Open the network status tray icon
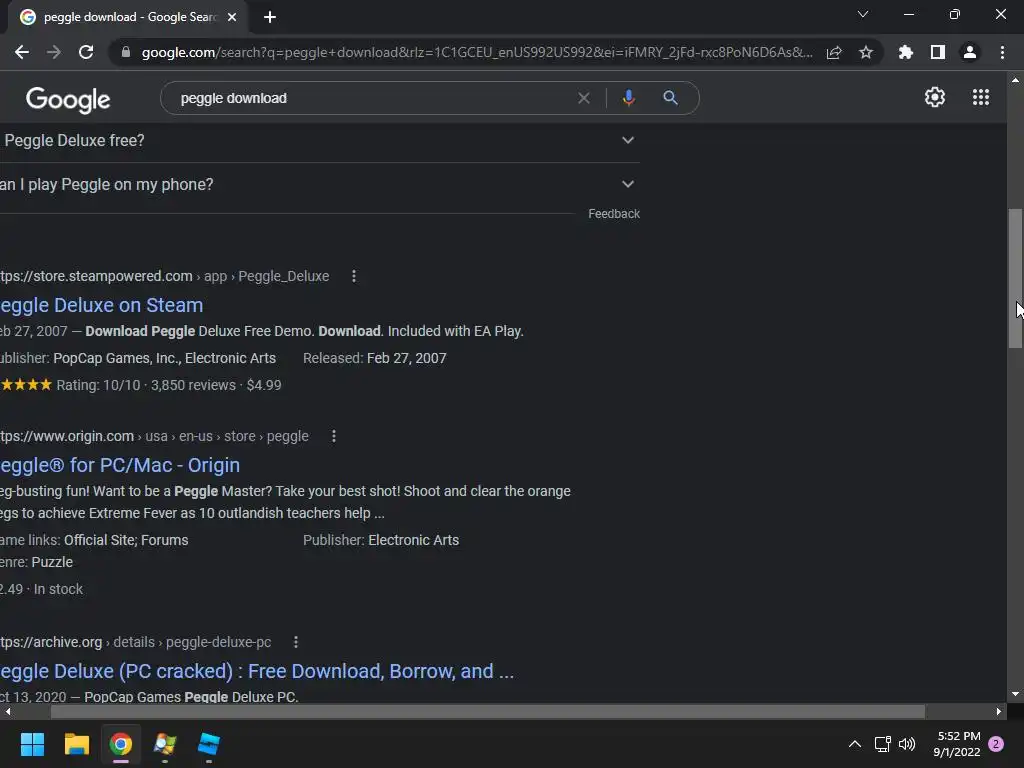This screenshot has height=768, width=1024. point(882,744)
